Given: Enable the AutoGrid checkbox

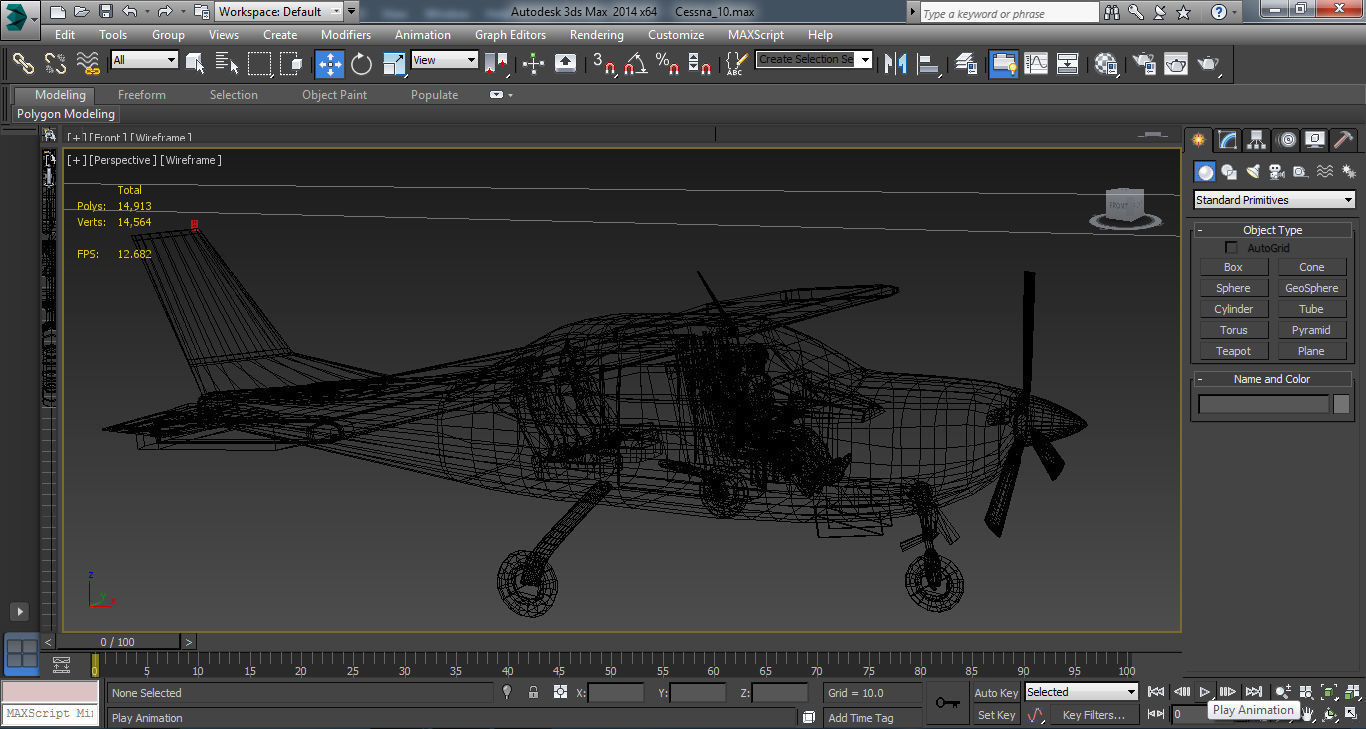Looking at the screenshot, I should tap(1232, 248).
